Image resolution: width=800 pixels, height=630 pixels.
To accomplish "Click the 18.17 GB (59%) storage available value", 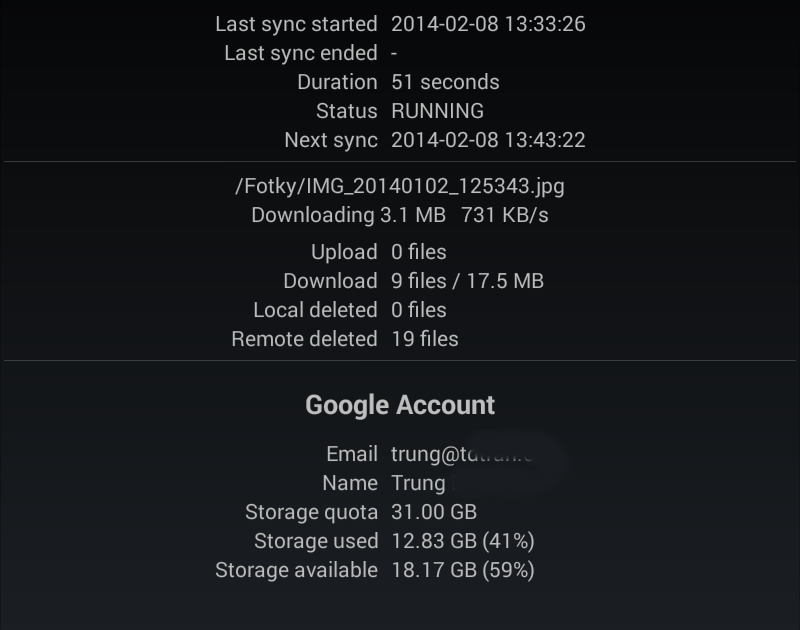I will (463, 570).
